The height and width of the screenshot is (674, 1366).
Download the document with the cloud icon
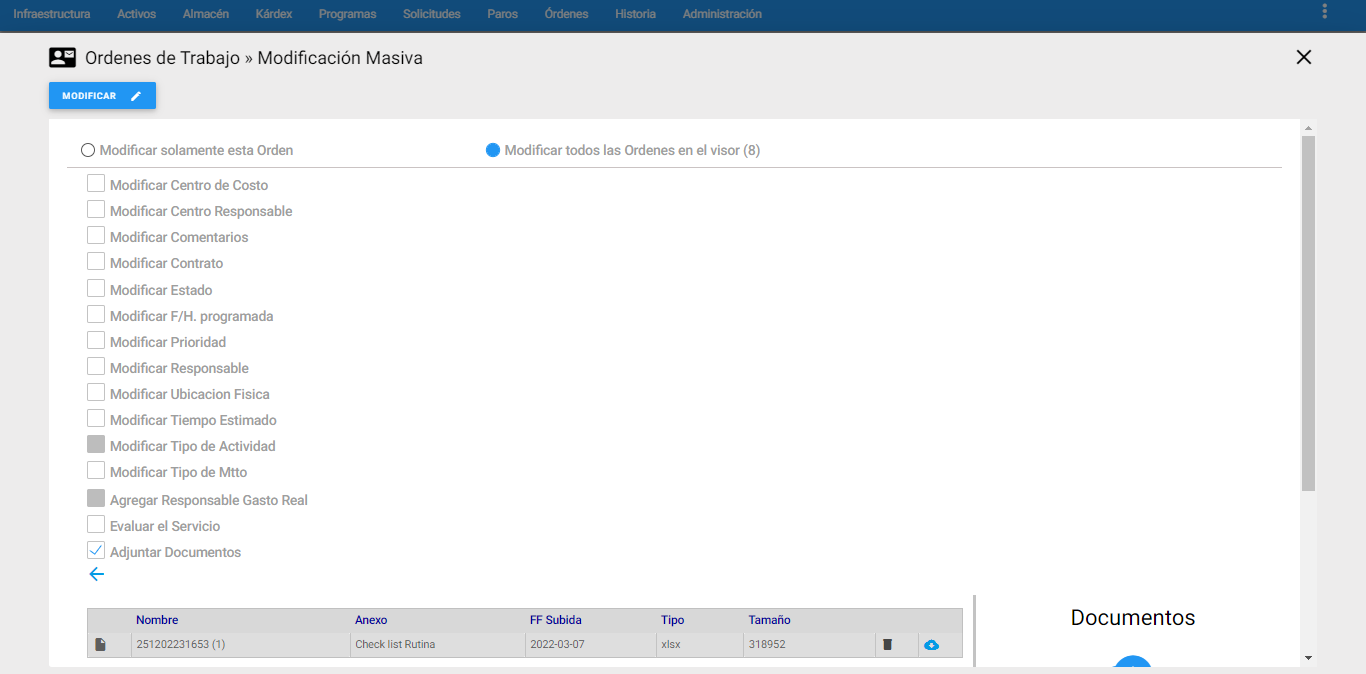931,645
